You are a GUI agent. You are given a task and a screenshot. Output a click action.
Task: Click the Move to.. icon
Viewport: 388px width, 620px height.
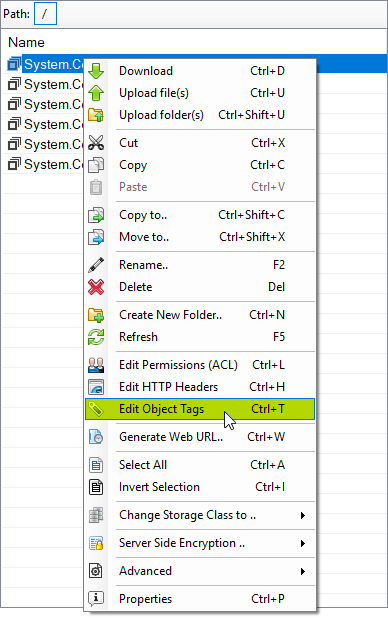coord(96,237)
